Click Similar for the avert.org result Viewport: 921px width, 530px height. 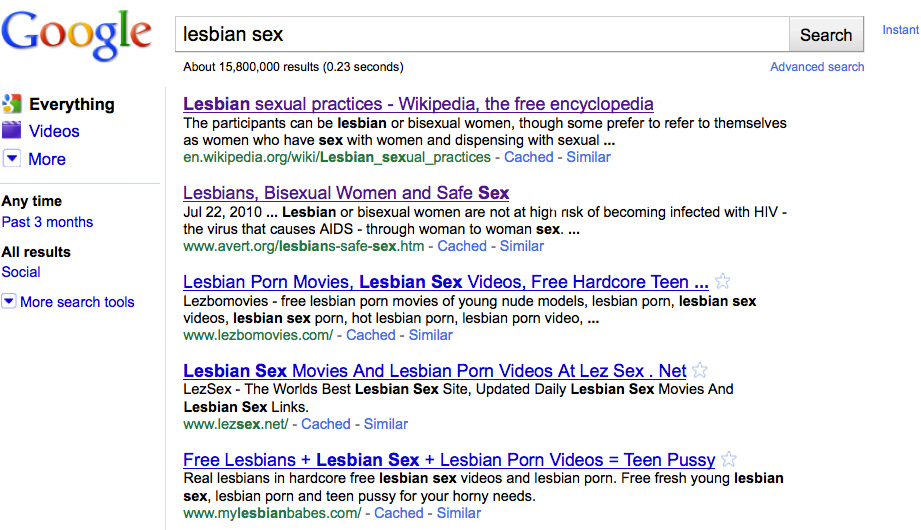point(522,246)
